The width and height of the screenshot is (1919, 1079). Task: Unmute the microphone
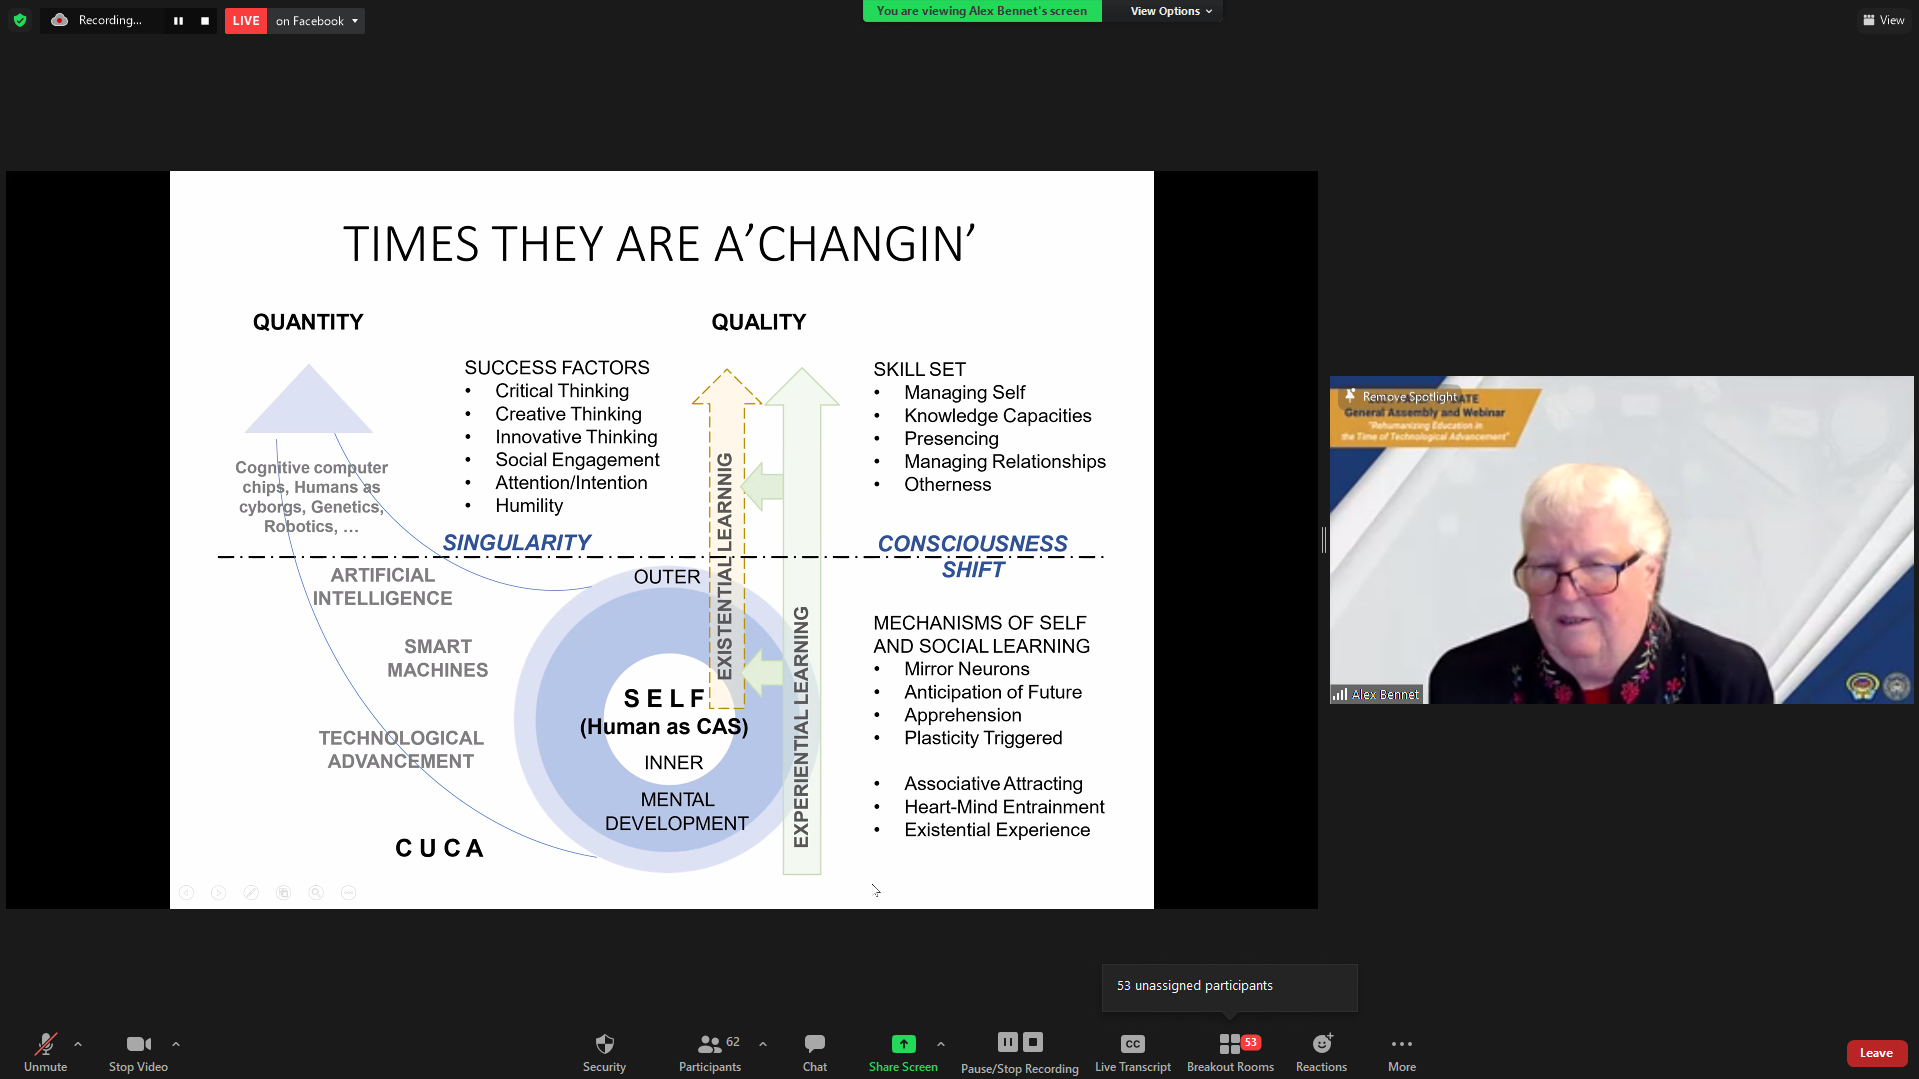click(45, 1051)
